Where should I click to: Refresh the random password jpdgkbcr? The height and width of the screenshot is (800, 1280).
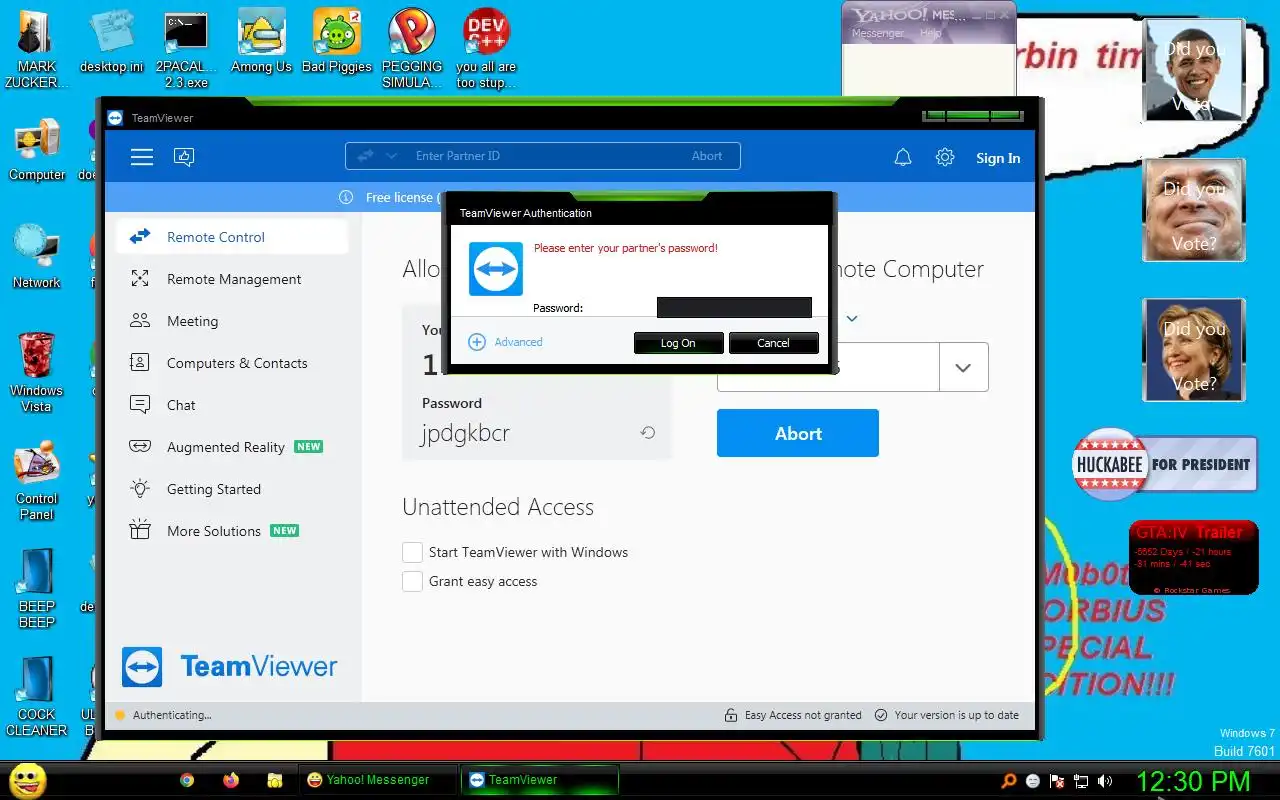[x=648, y=433]
